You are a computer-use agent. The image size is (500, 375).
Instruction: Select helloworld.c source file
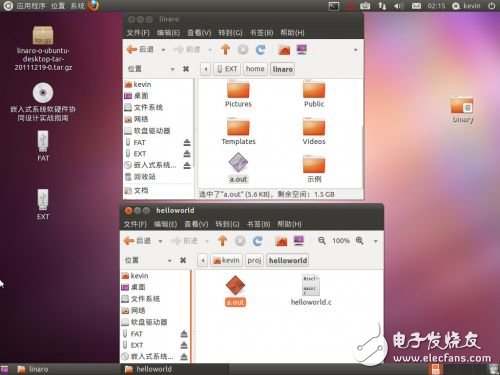(311, 291)
